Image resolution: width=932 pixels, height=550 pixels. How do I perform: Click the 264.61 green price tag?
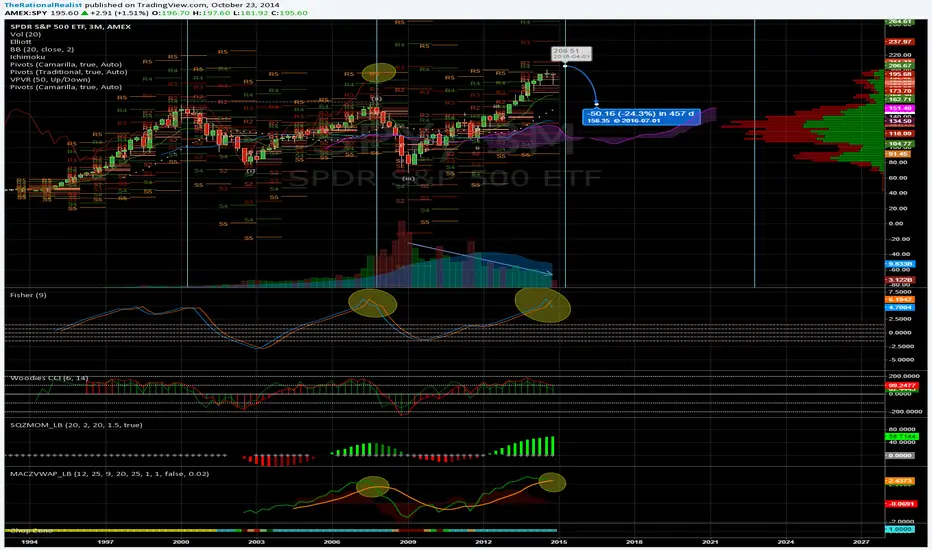coord(900,22)
